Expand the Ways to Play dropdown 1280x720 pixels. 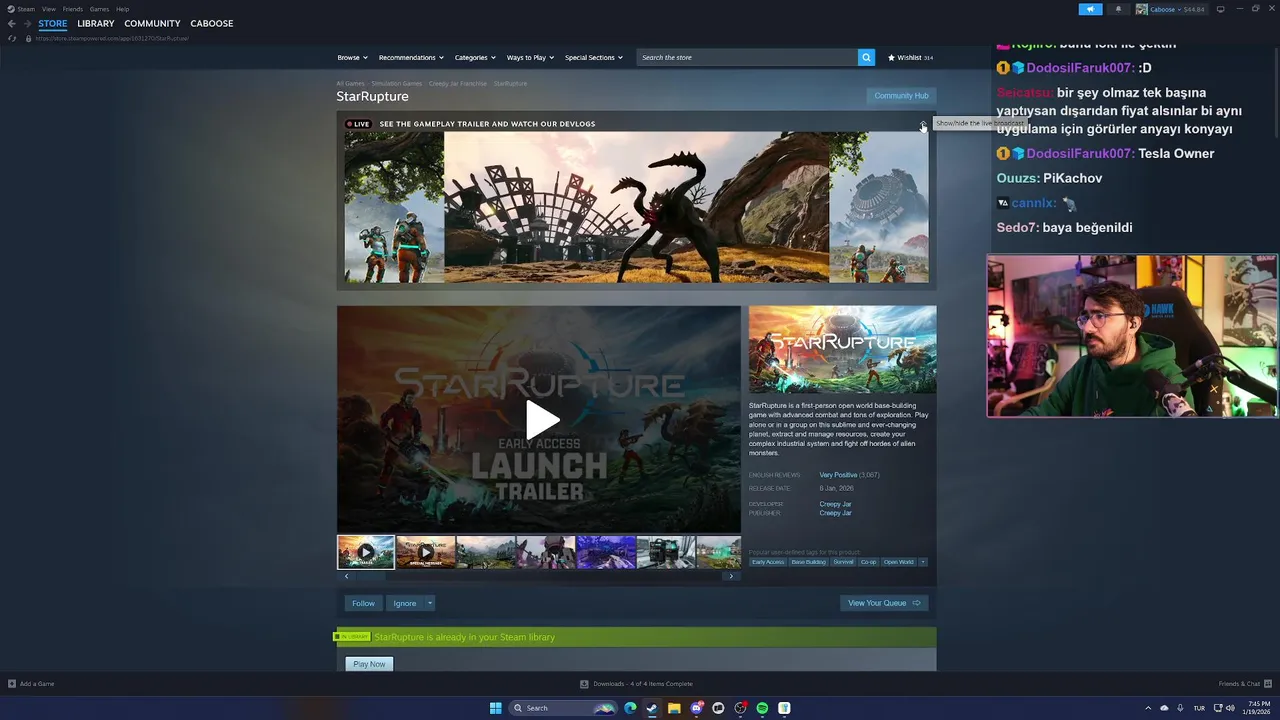tap(530, 57)
